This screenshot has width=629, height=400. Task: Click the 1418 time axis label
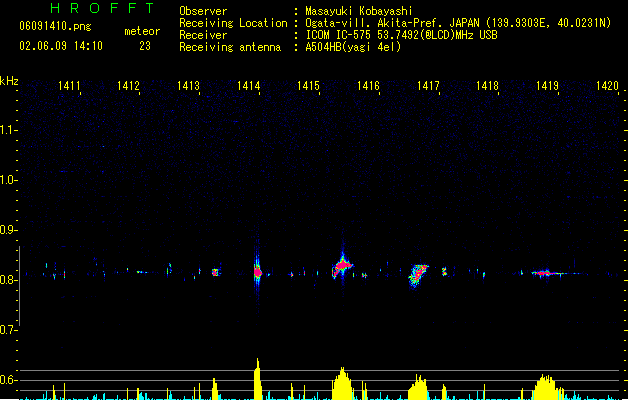point(487,86)
